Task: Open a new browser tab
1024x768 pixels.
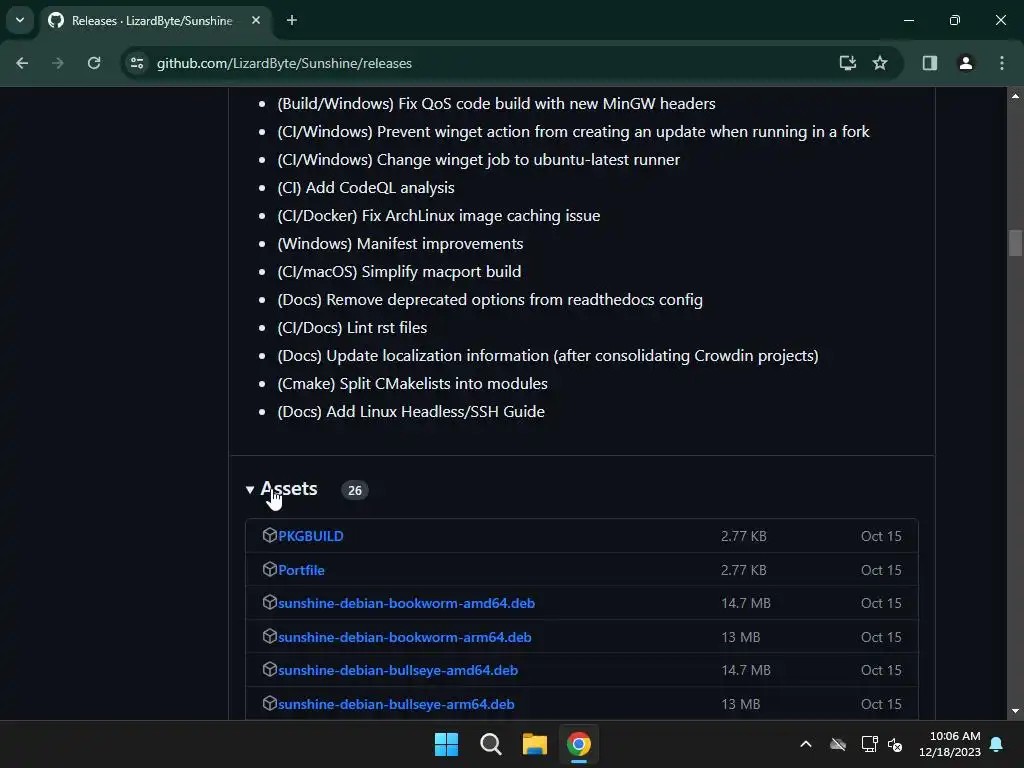Action: tap(292, 20)
